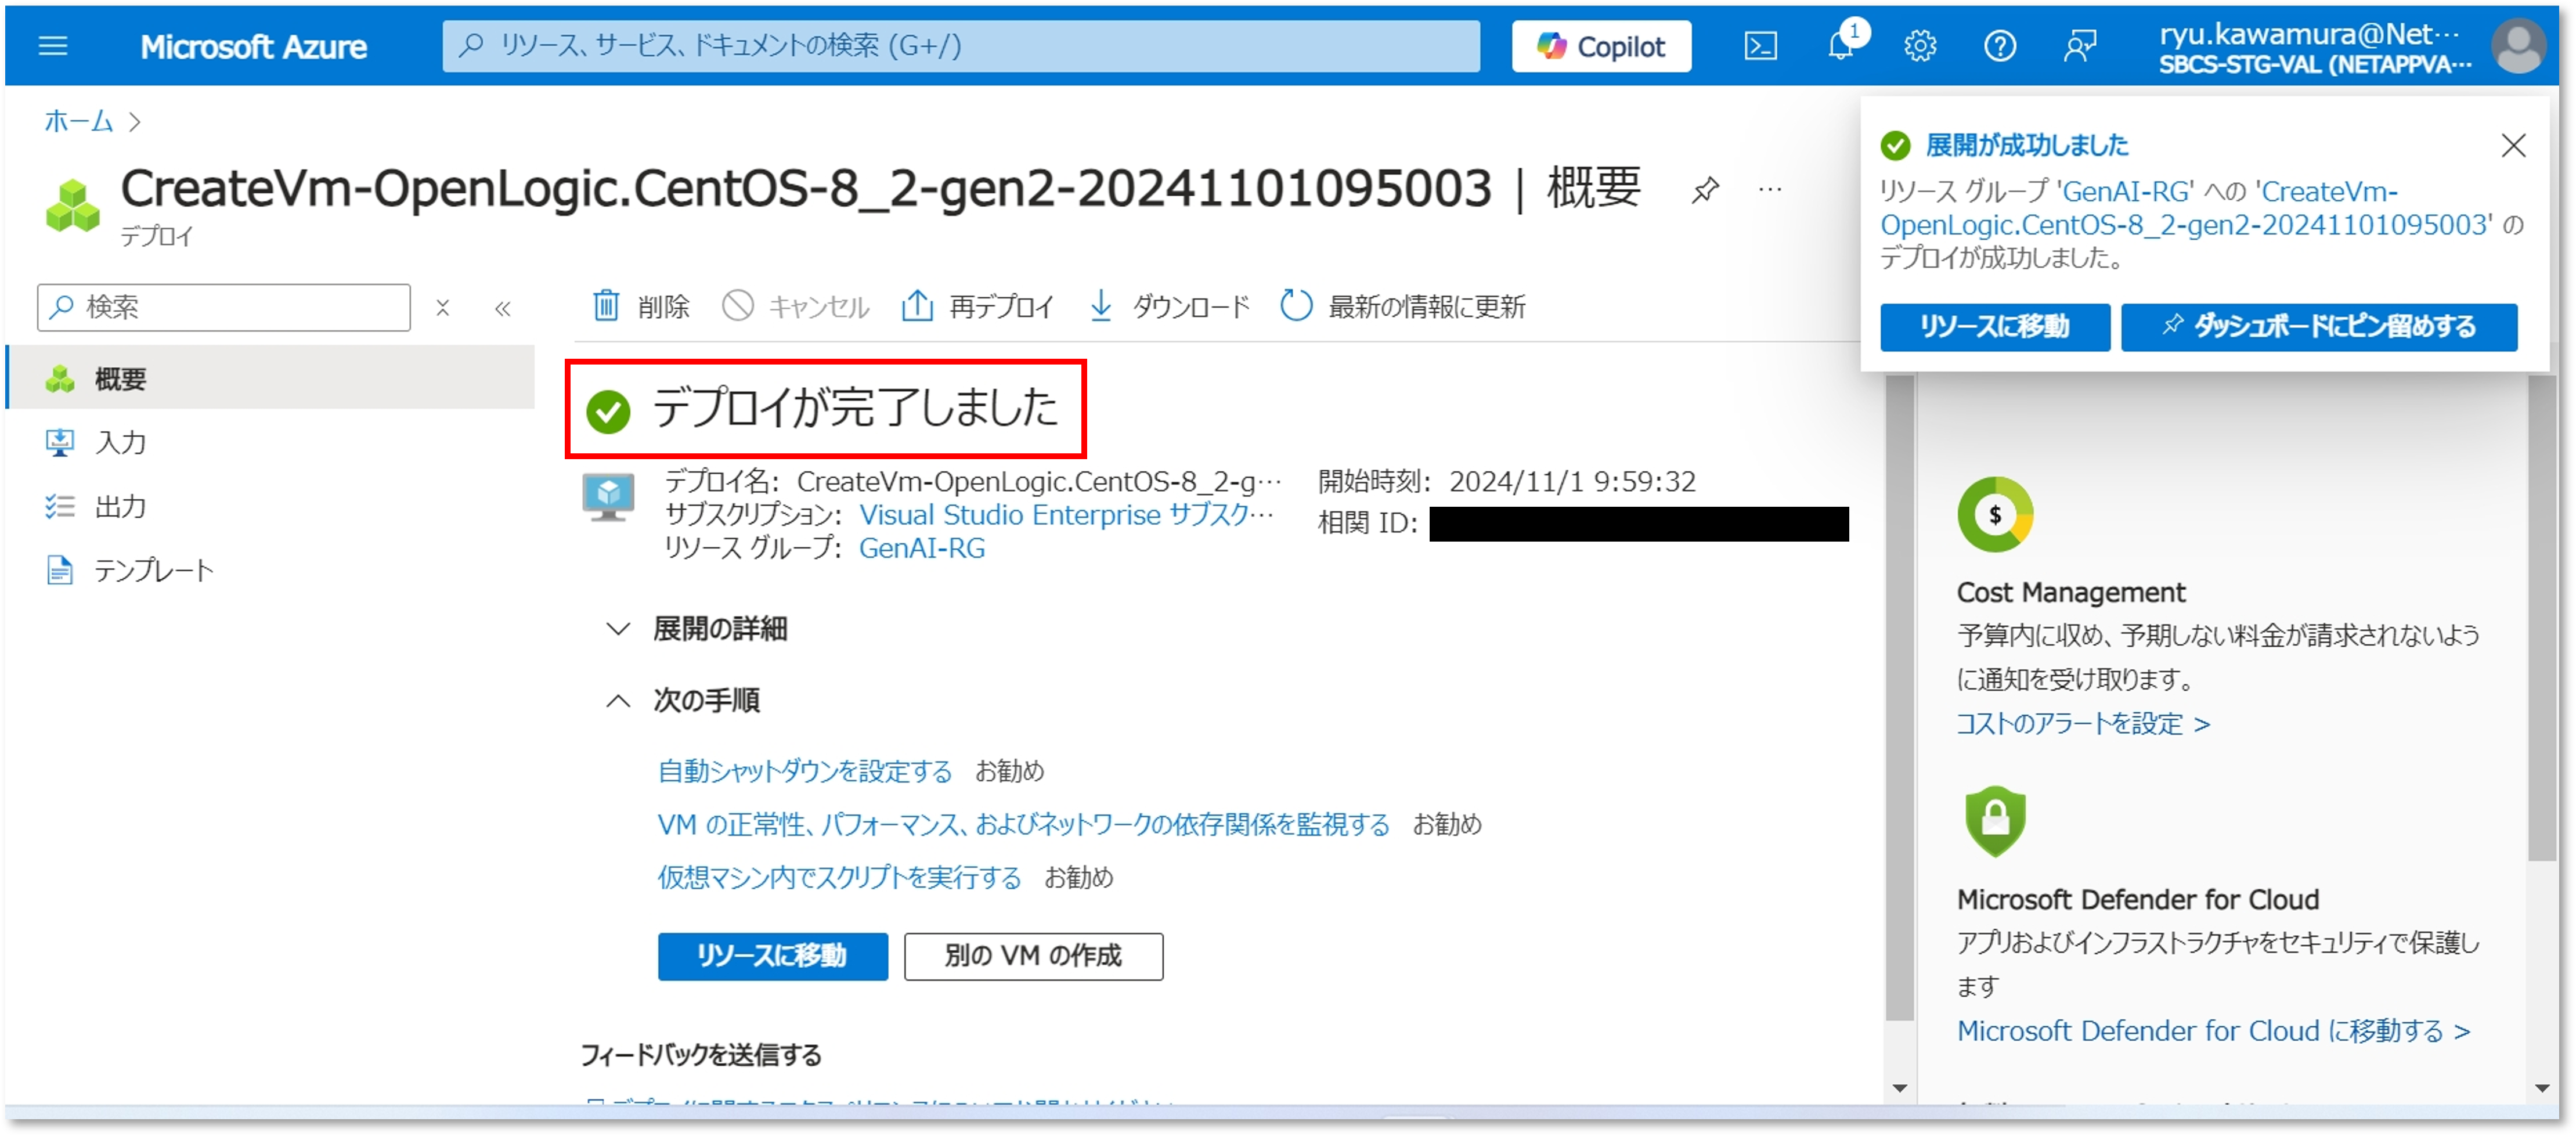
Task: Collapse 次の手順 section
Action: pyautogui.click(x=683, y=700)
